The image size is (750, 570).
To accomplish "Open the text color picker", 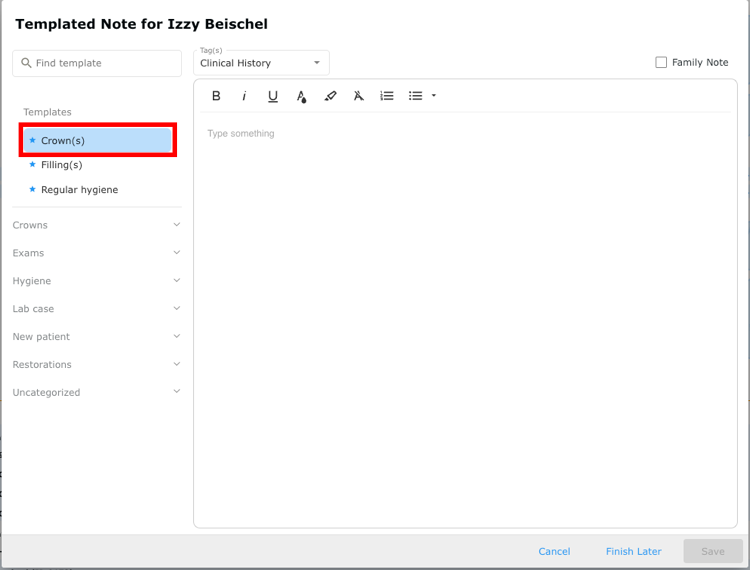I will [301, 96].
